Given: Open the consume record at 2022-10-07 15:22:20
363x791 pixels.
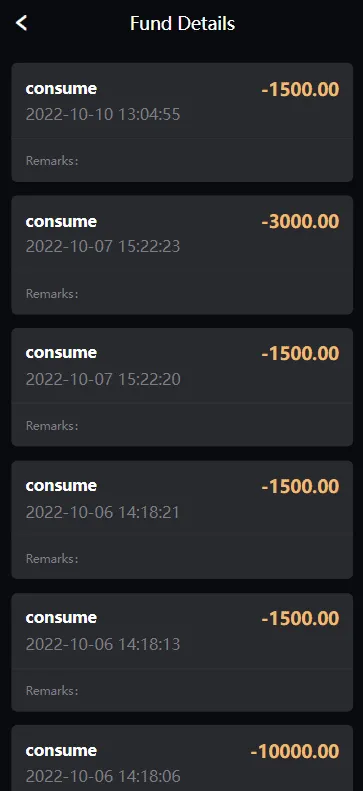Looking at the screenshot, I should pos(182,387).
